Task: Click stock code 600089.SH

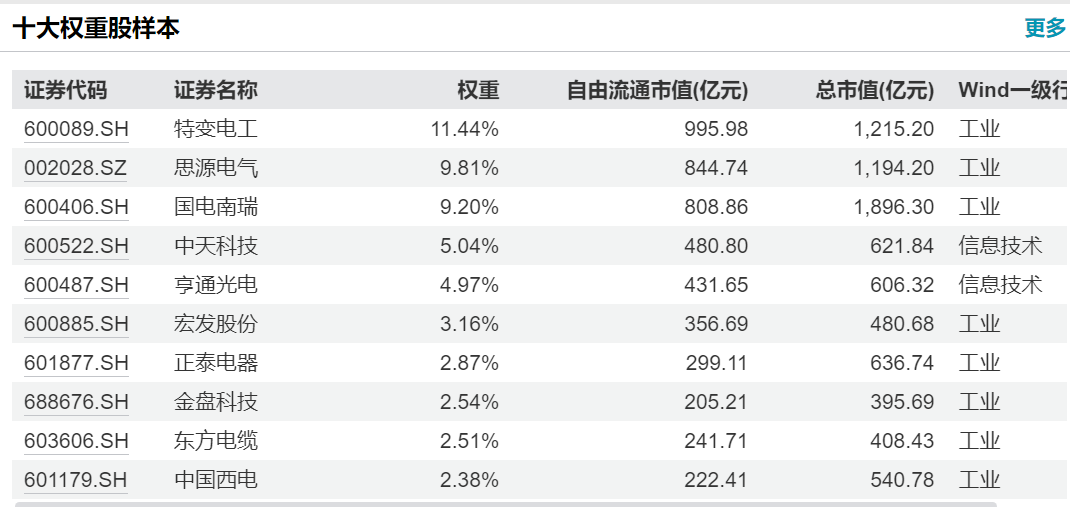Action: click(x=76, y=129)
